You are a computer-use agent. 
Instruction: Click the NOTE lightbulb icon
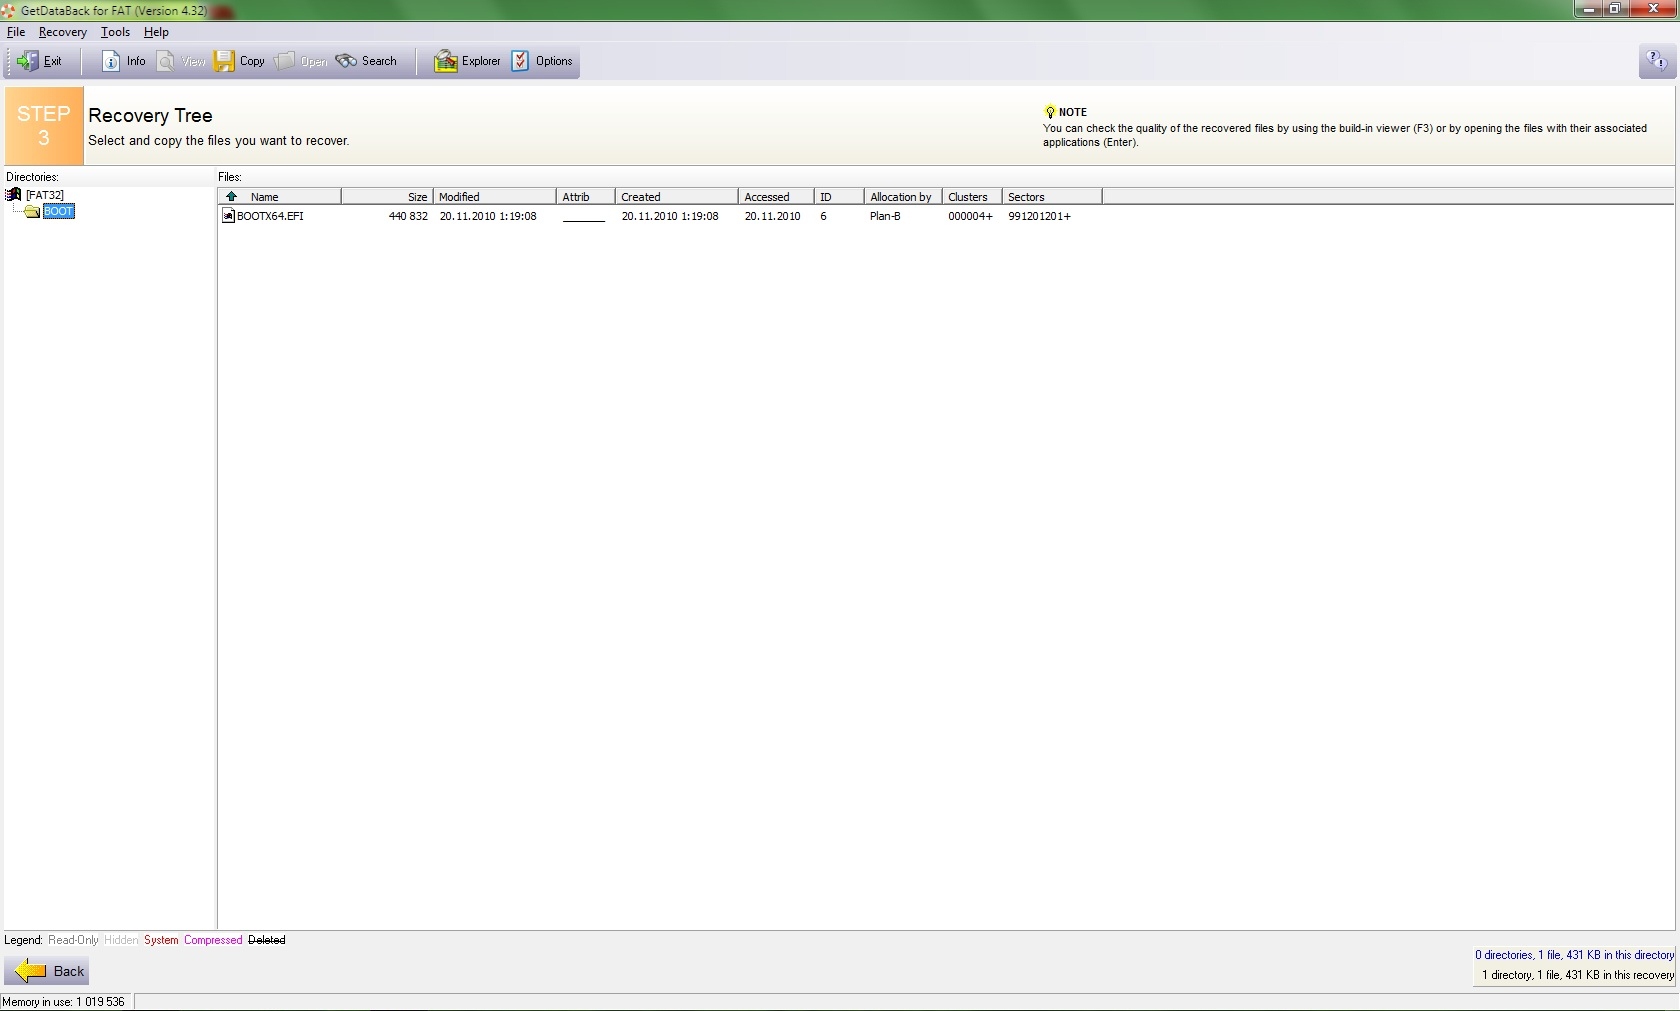[1050, 112]
